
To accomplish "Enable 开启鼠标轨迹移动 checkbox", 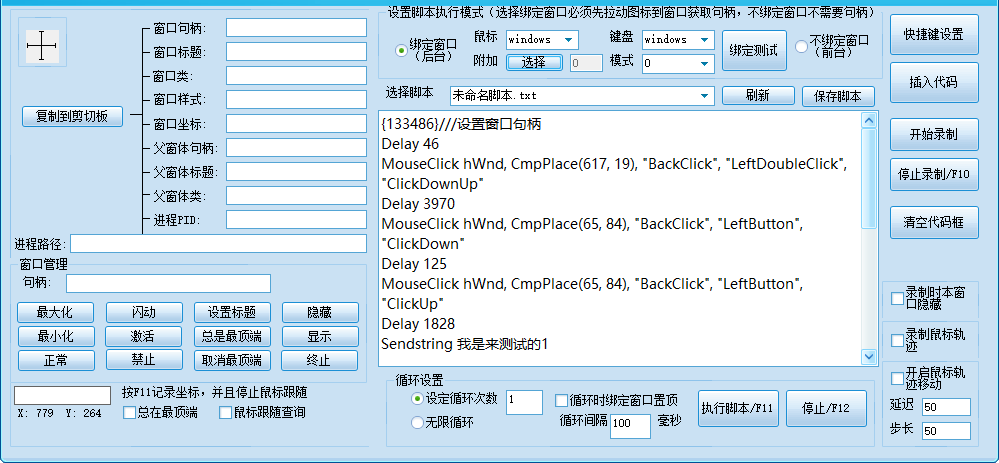I will [897, 378].
